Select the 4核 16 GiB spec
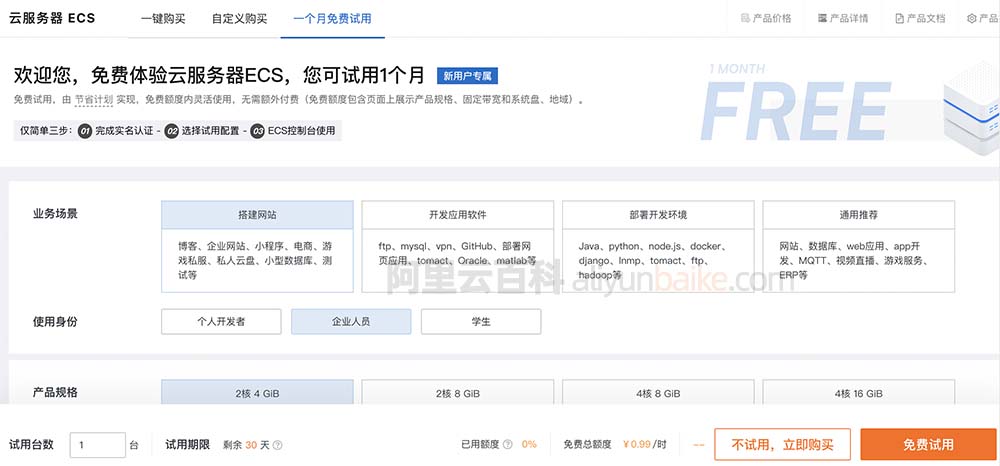The height and width of the screenshot is (466, 1000). [858, 393]
